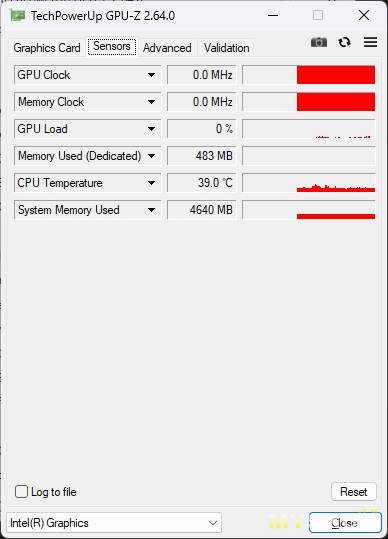Open the Memory Clock sensor dropdown arrow
This screenshot has height=539, width=388.
[151, 102]
